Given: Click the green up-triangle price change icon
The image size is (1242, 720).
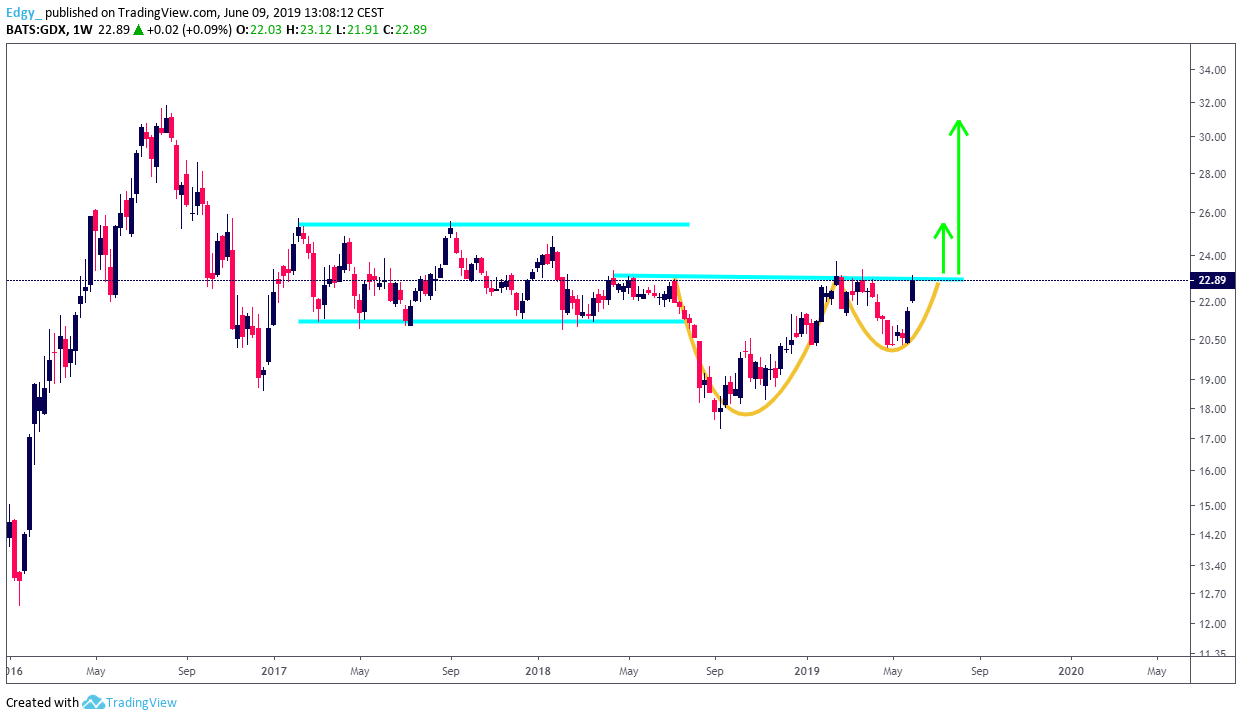Looking at the screenshot, I should tap(139, 30).
